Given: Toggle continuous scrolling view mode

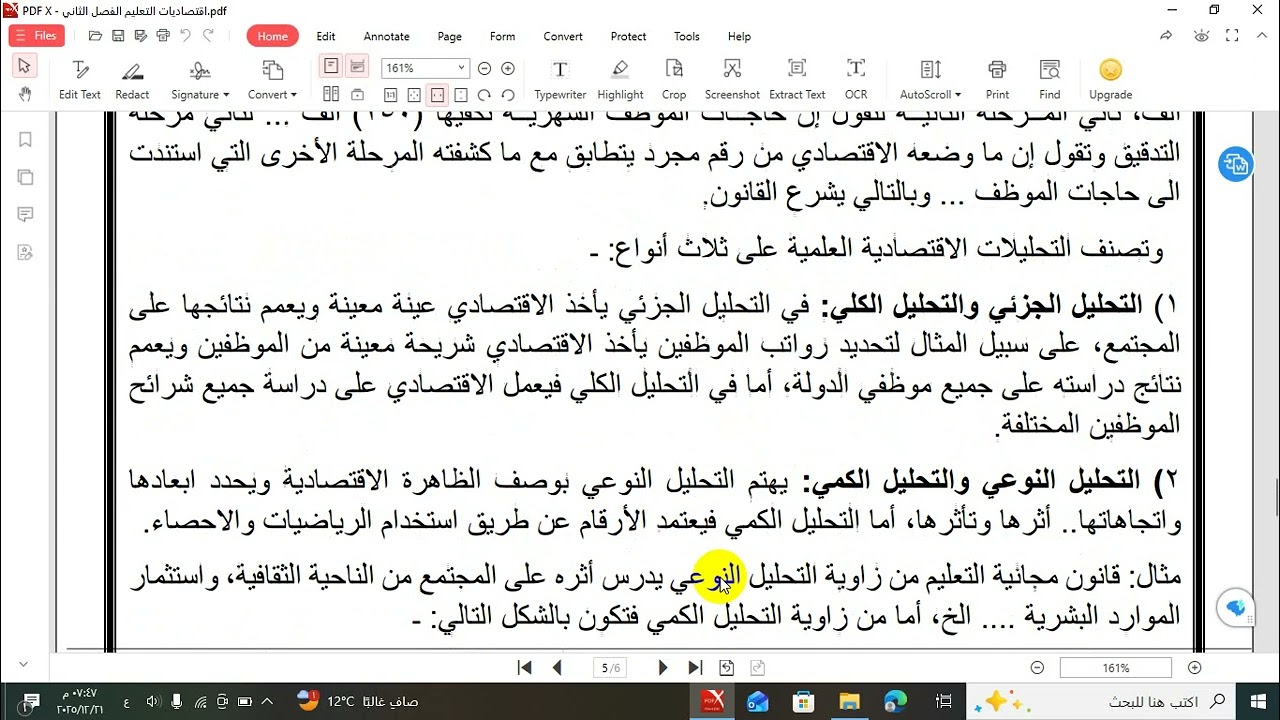Looking at the screenshot, I should pos(357,66).
